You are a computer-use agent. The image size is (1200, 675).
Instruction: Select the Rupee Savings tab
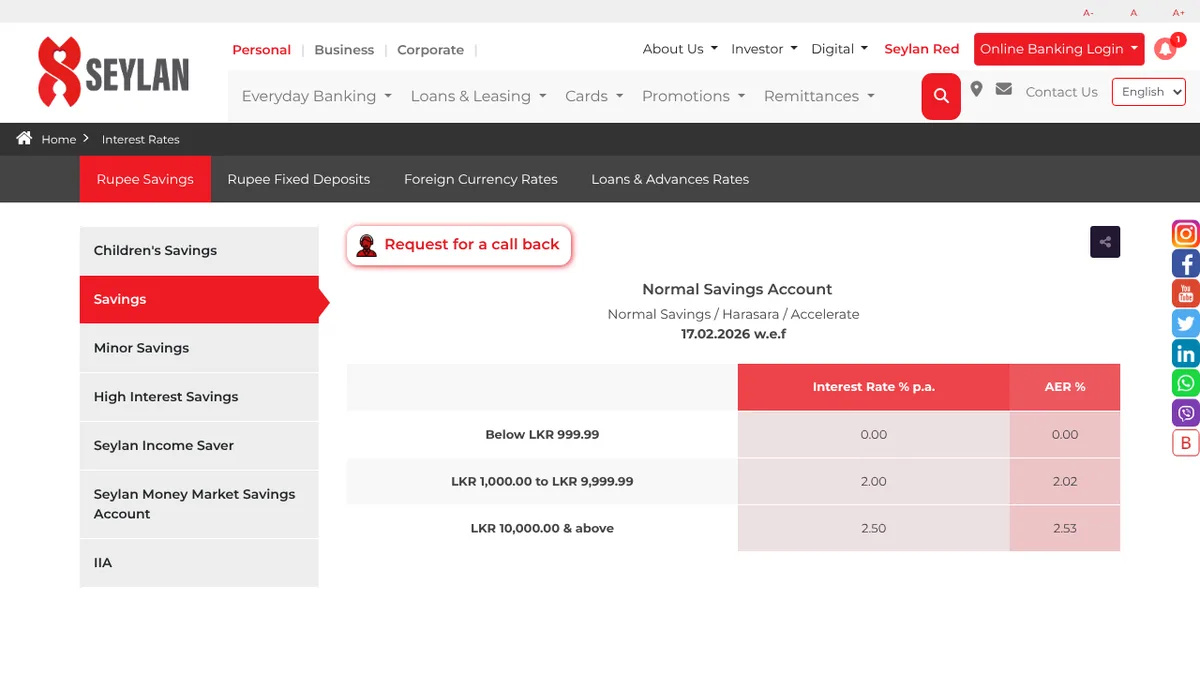pyautogui.click(x=145, y=179)
